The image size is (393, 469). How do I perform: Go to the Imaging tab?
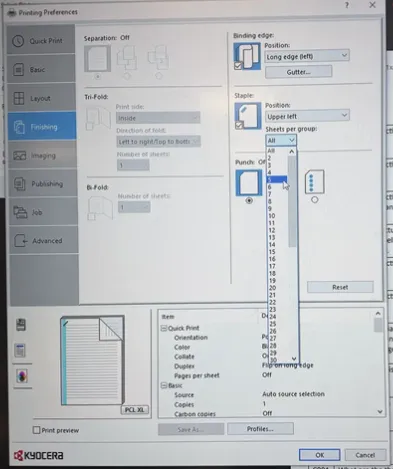43,155
